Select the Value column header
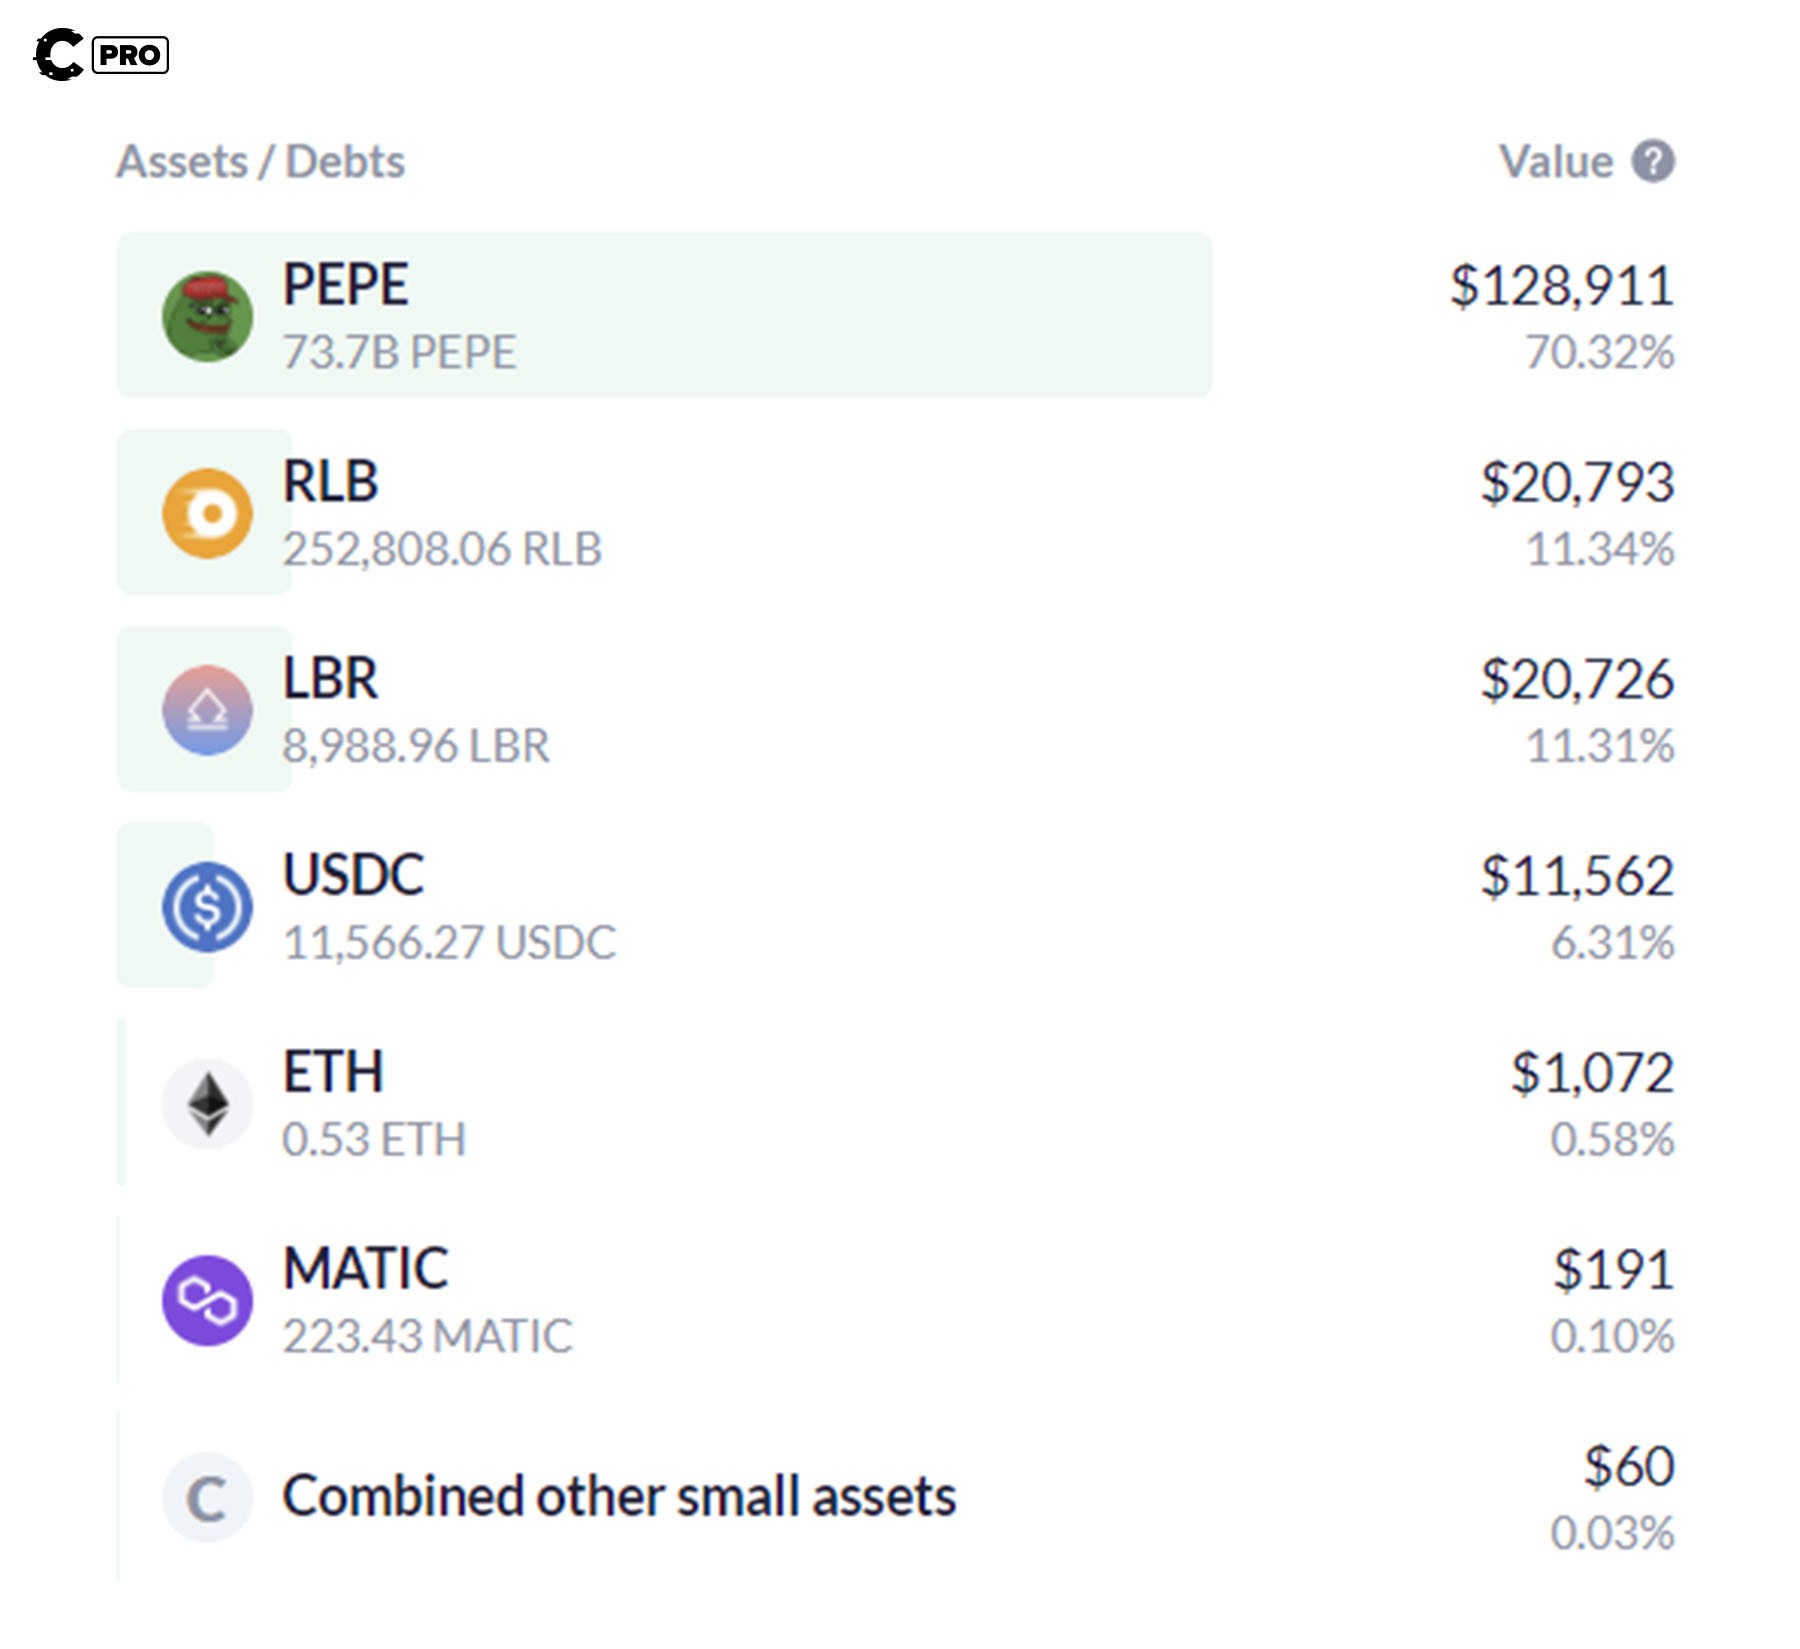1800x1649 pixels. tap(1556, 162)
